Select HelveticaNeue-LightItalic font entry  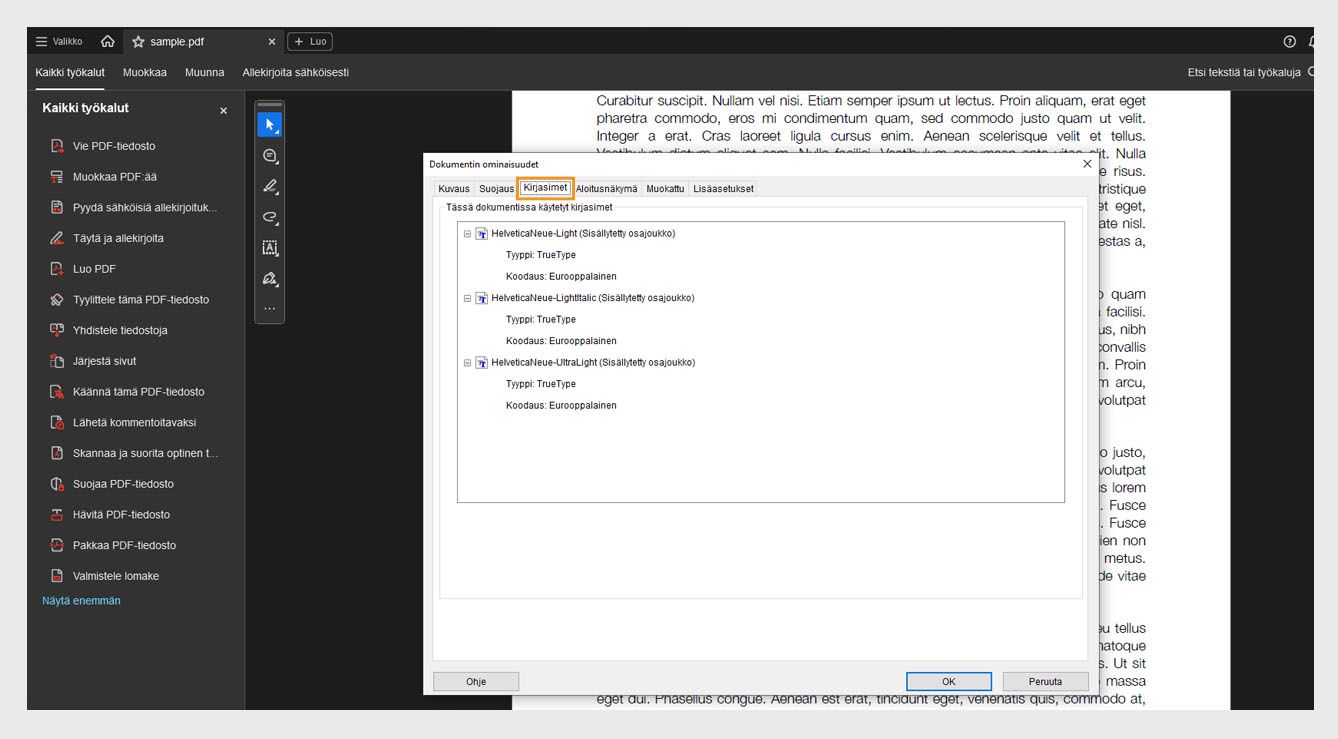point(592,298)
